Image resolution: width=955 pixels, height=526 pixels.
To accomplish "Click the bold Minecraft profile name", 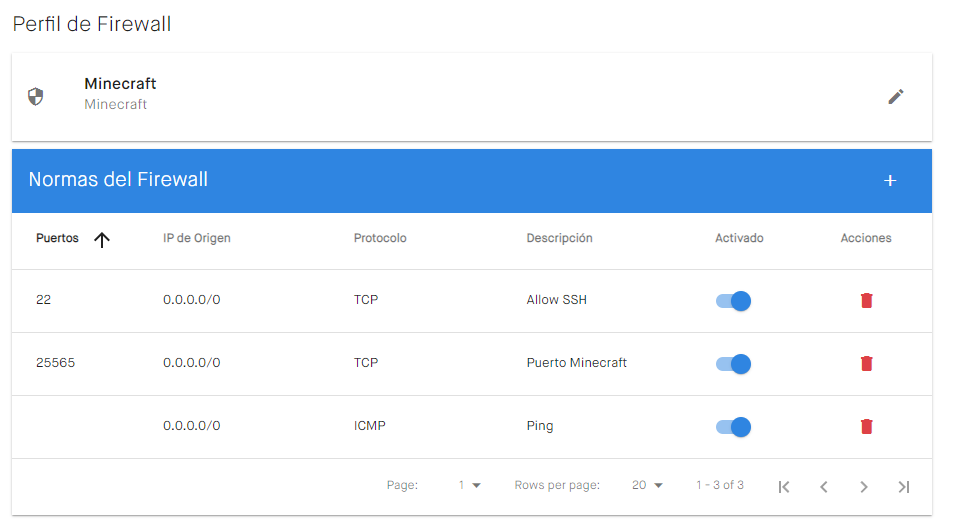I will (120, 83).
